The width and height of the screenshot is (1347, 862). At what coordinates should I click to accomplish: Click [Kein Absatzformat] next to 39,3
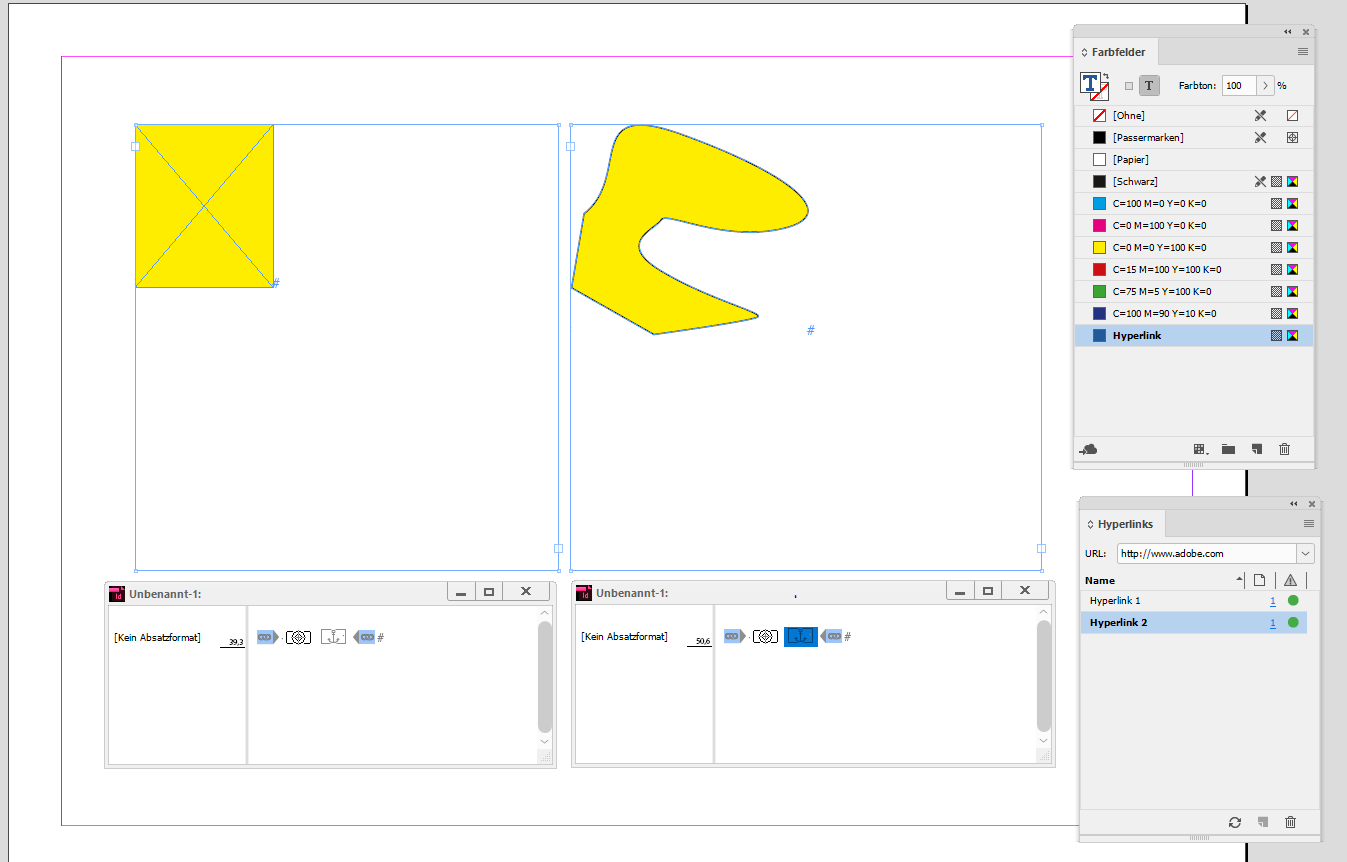157,637
